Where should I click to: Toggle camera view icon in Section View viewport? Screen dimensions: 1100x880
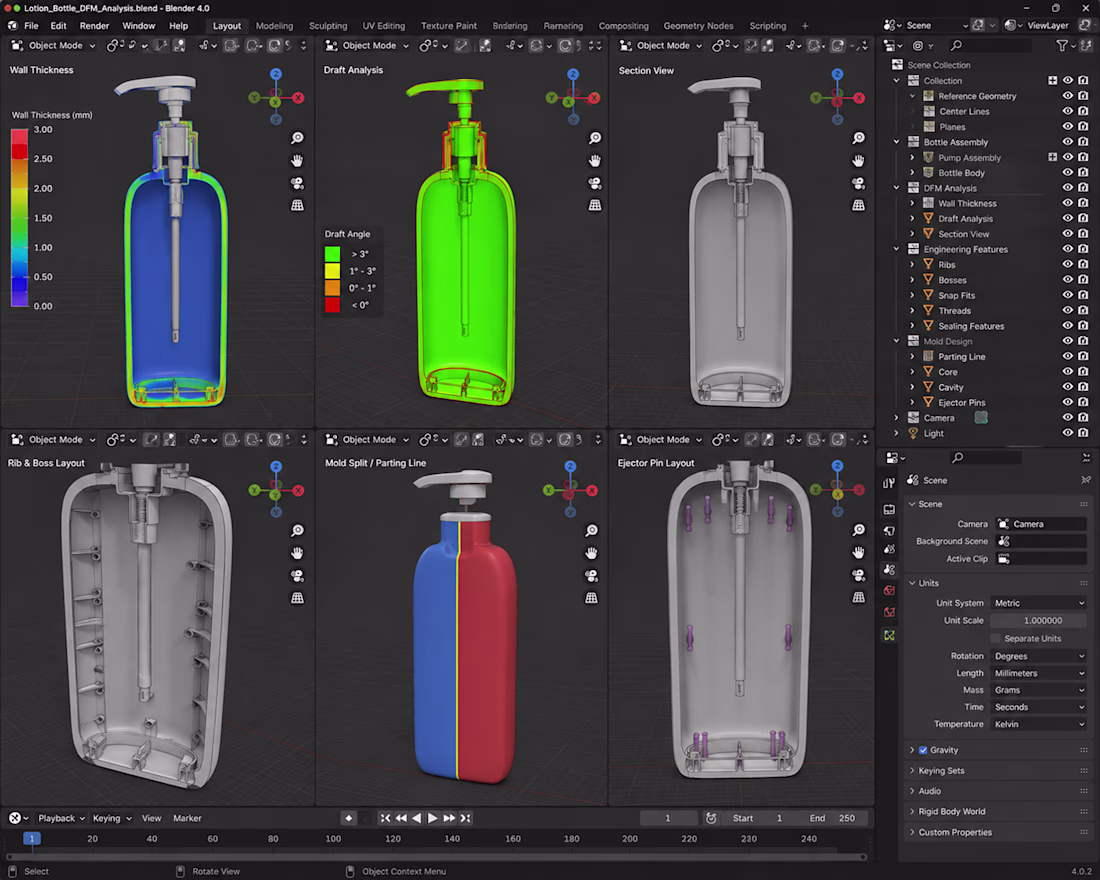tap(859, 183)
